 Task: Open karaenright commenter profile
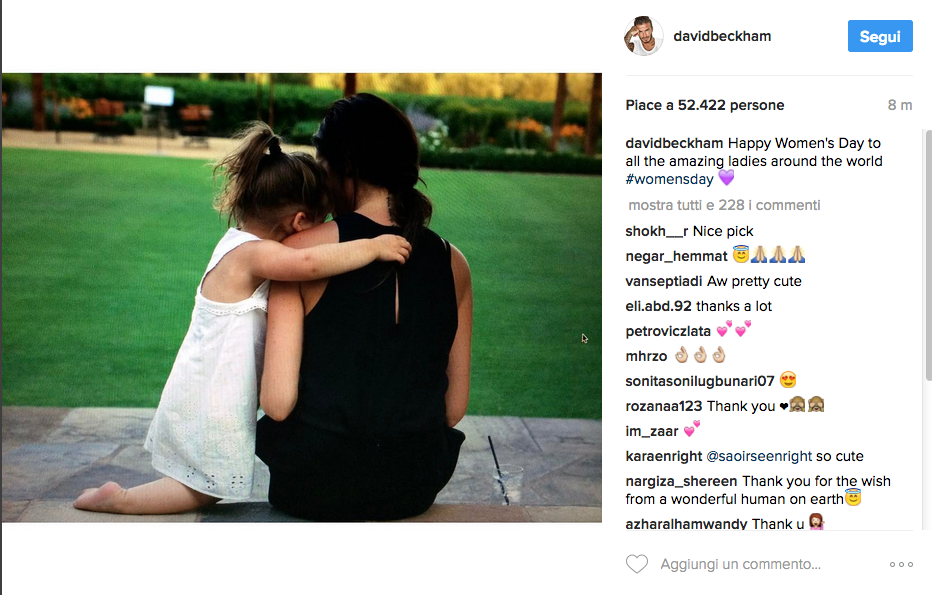tap(663, 456)
